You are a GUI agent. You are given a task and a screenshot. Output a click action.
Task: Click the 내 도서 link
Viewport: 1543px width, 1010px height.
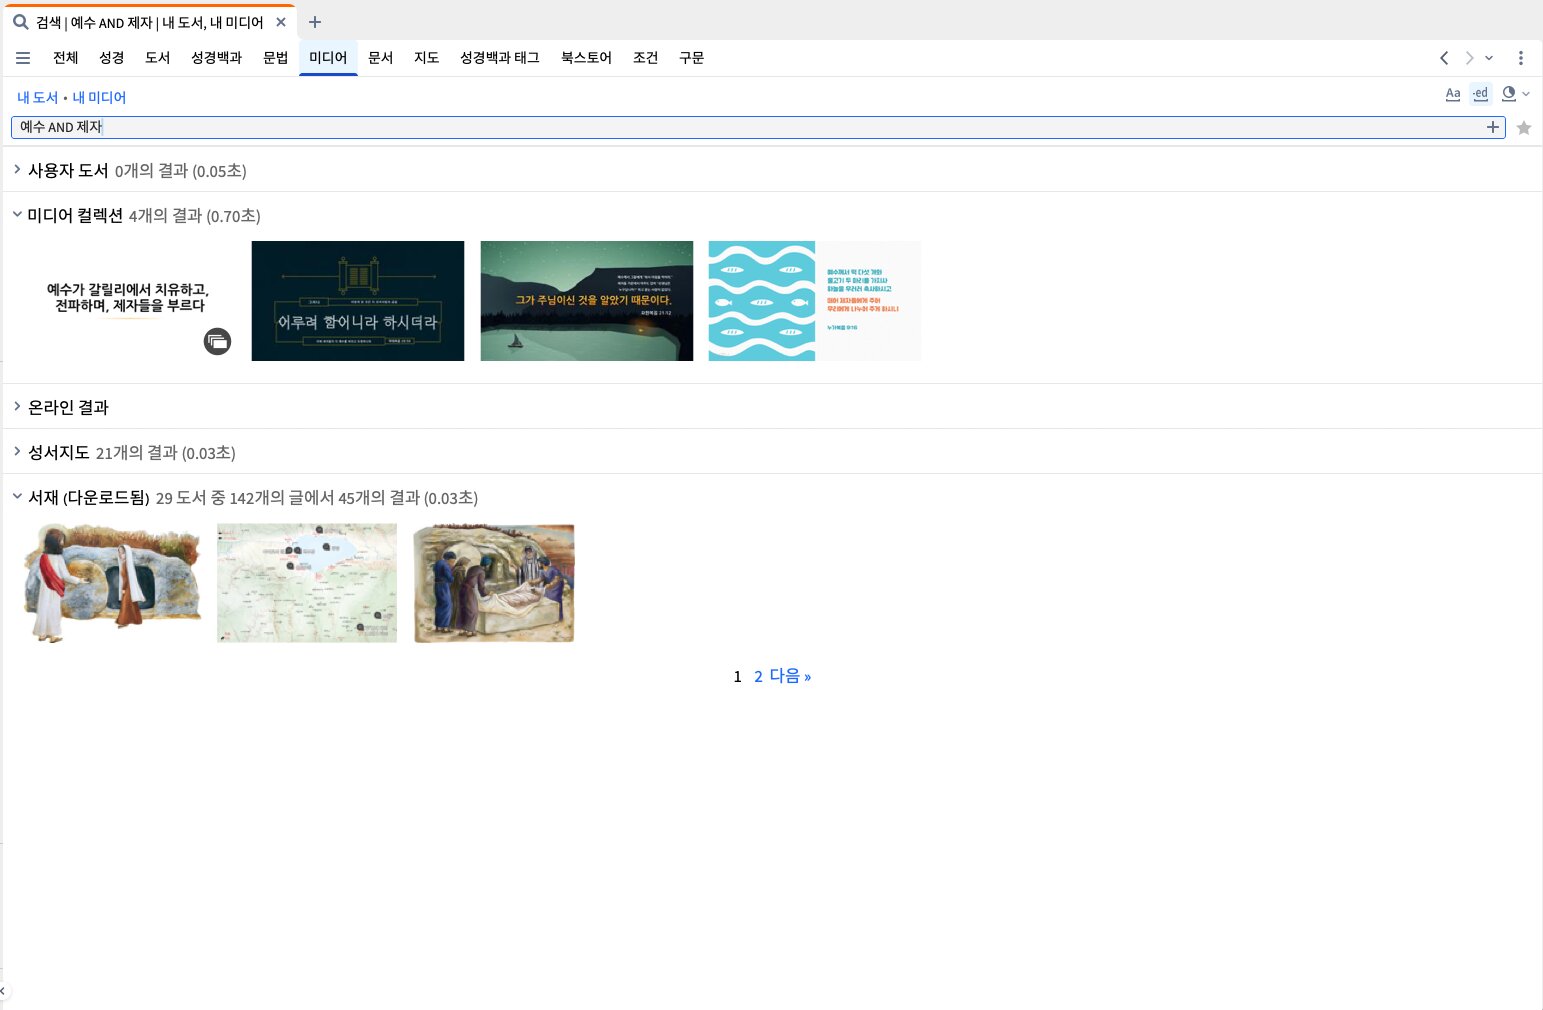[x=38, y=97]
